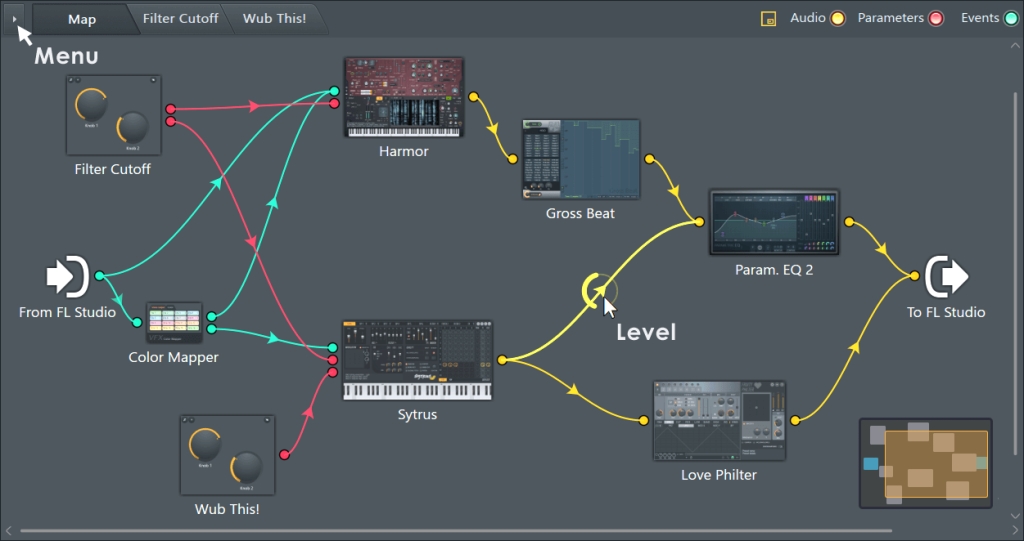Image resolution: width=1024 pixels, height=541 pixels.
Task: Click the To FL Studio audio input port
Action: pos(915,276)
